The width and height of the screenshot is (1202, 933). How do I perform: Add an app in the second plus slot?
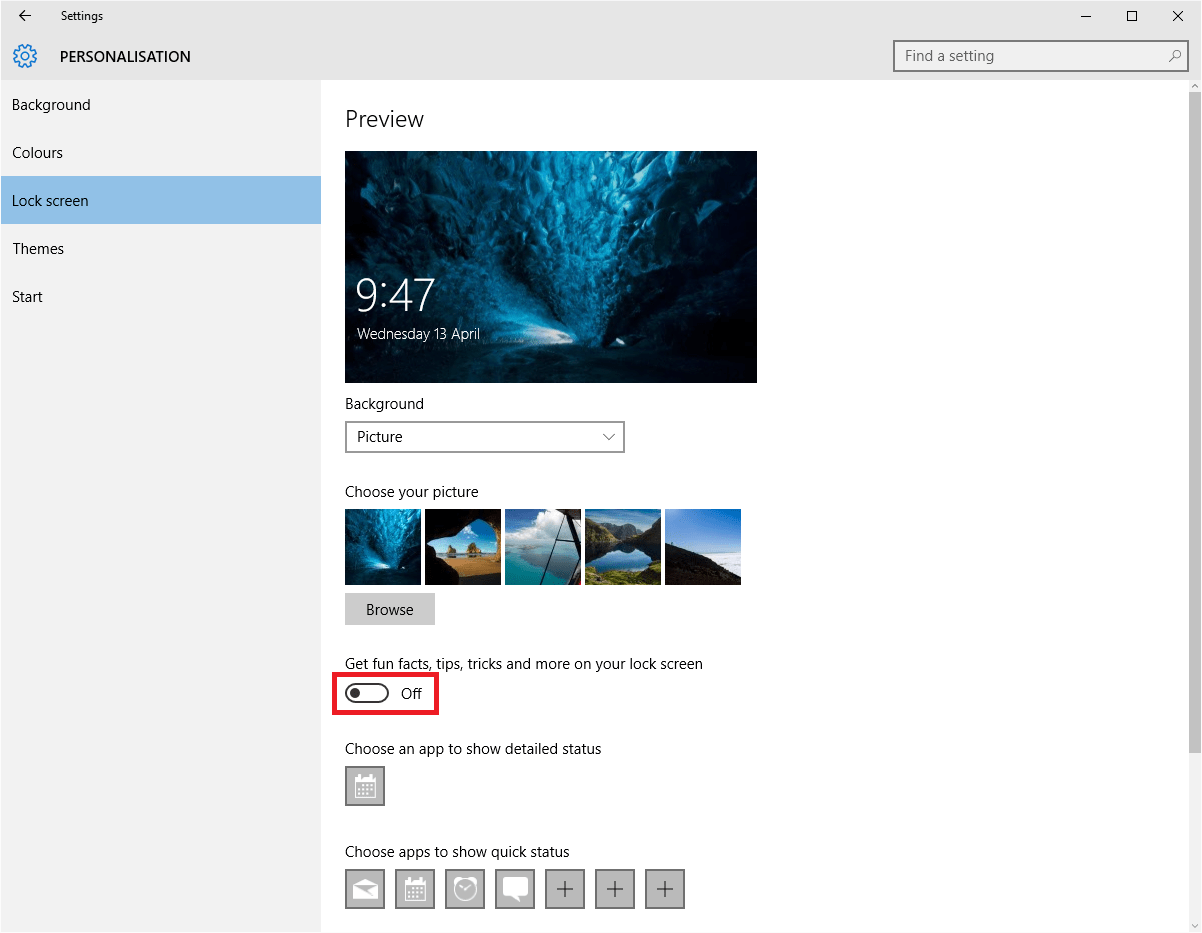click(x=615, y=888)
